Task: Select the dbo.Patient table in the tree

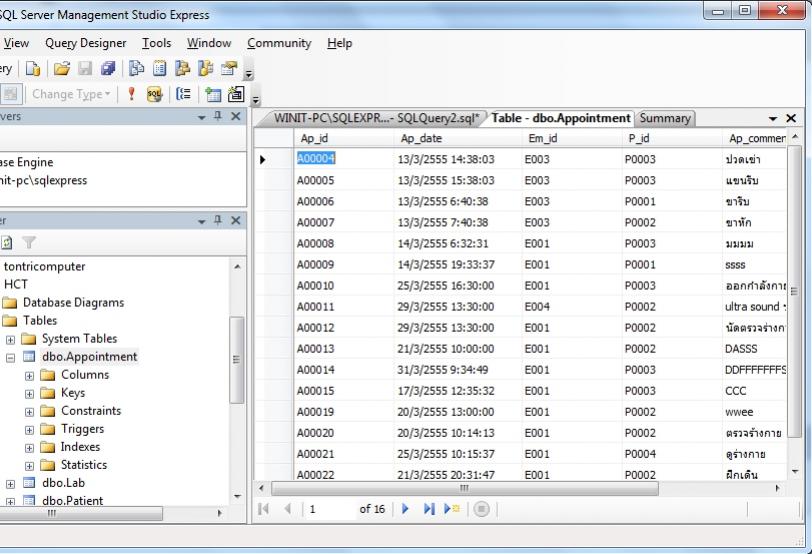Action: point(72,500)
